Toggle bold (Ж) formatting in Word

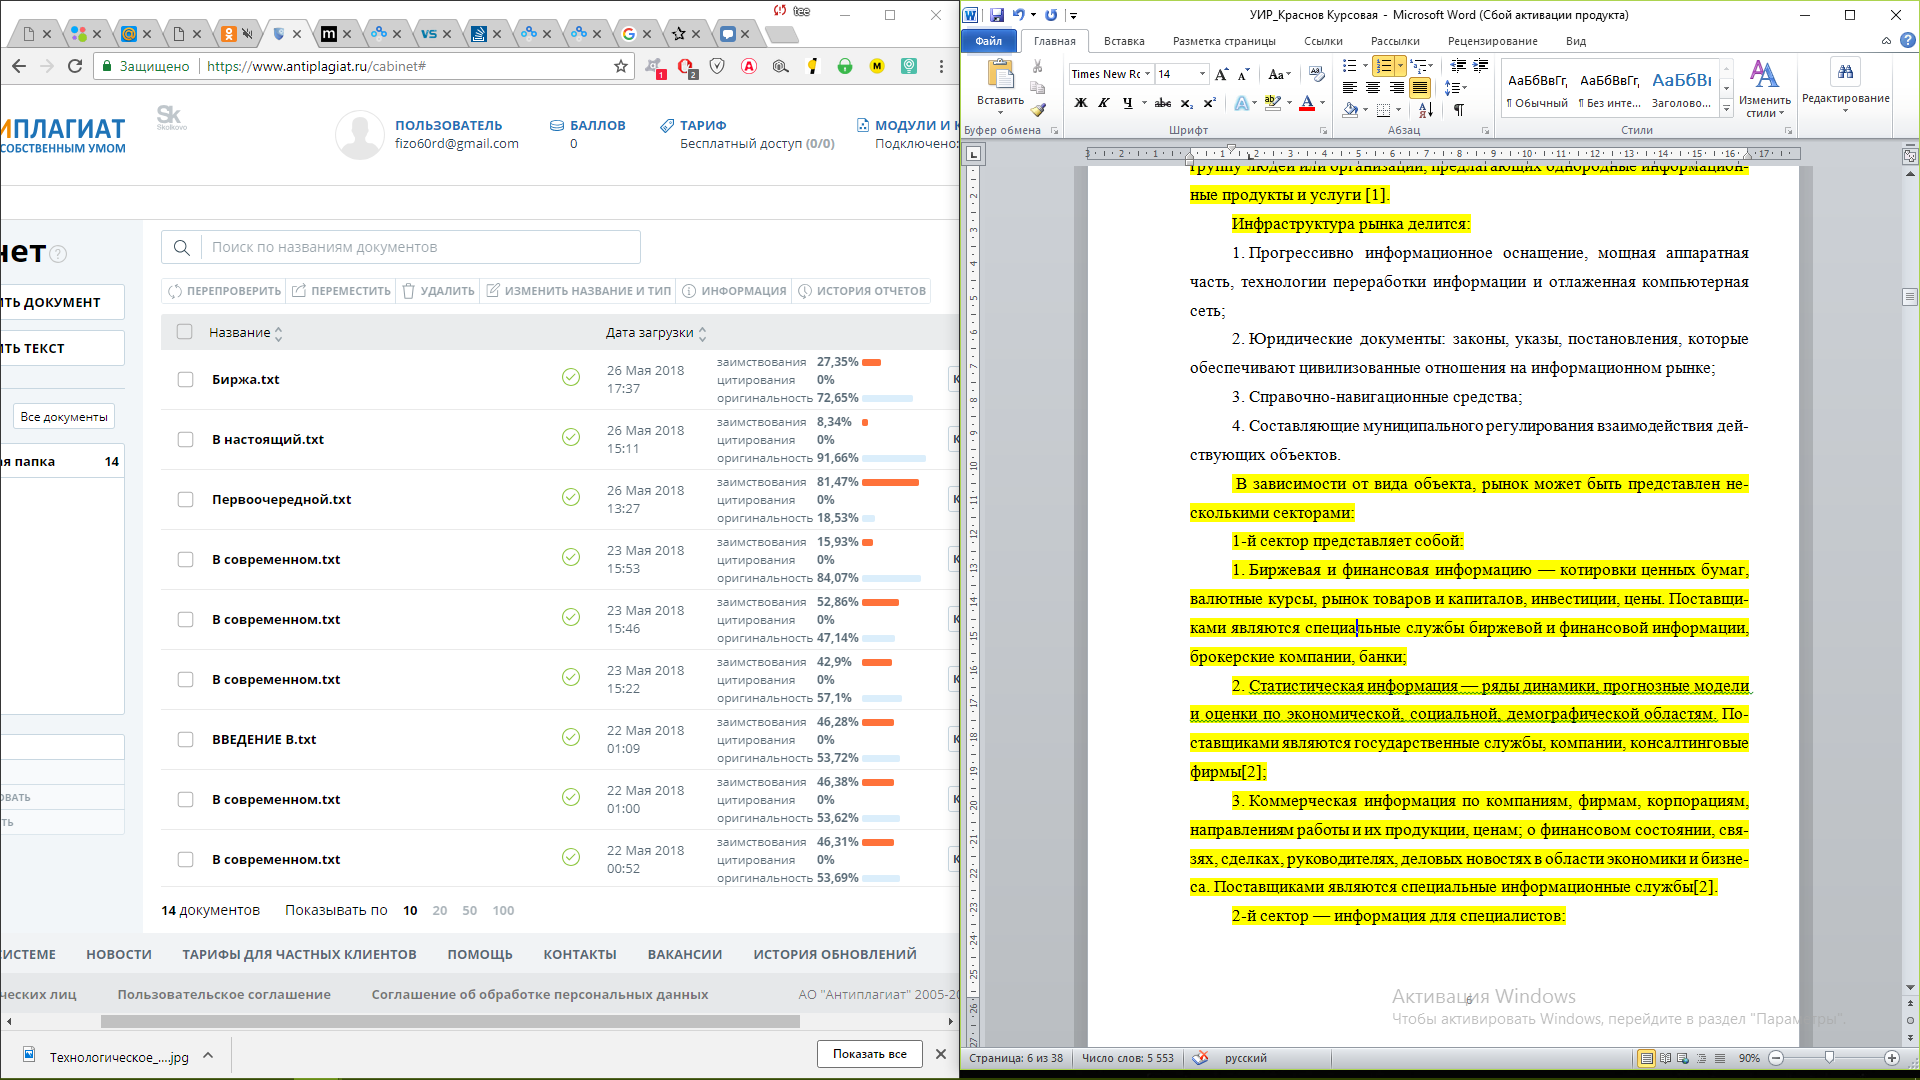(1080, 103)
